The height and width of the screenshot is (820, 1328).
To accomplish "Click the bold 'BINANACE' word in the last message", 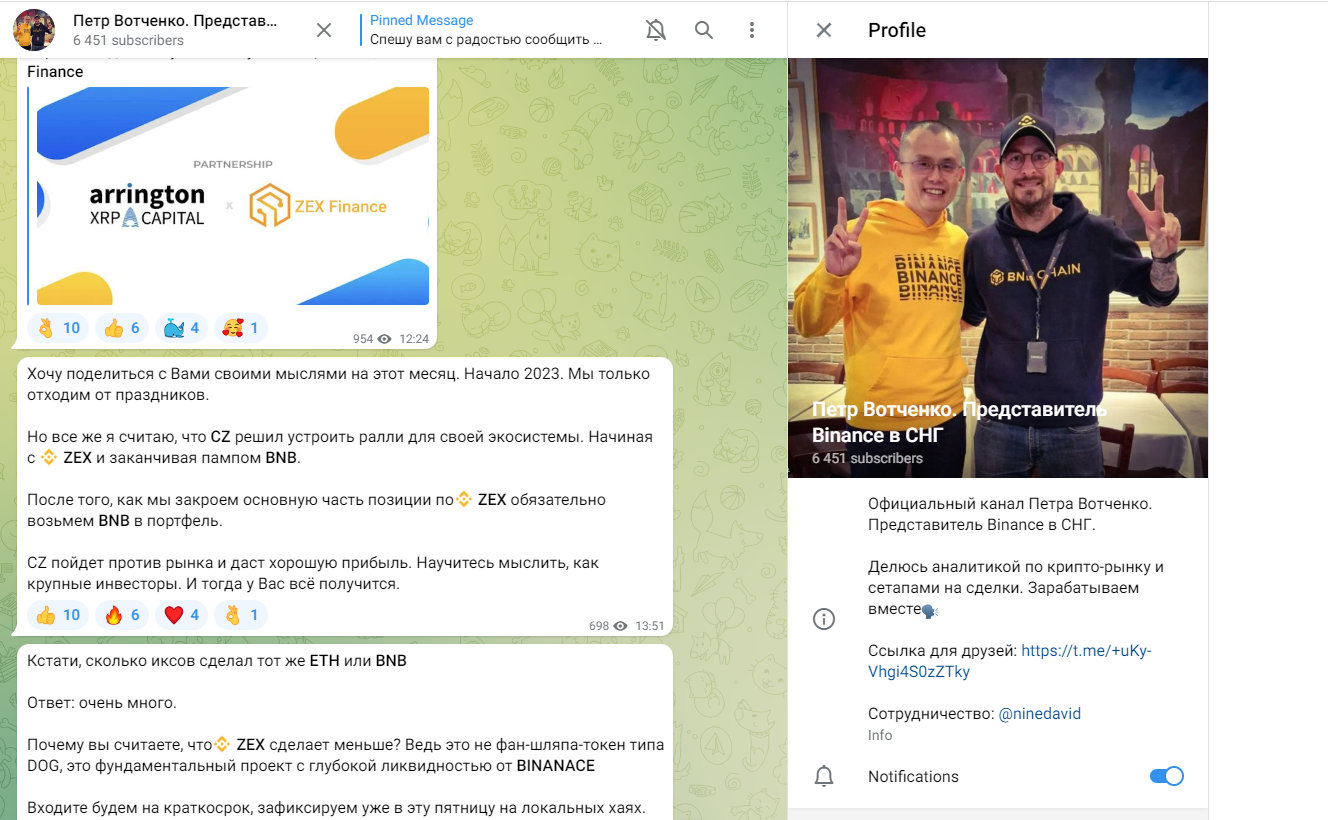I will tap(556, 766).
